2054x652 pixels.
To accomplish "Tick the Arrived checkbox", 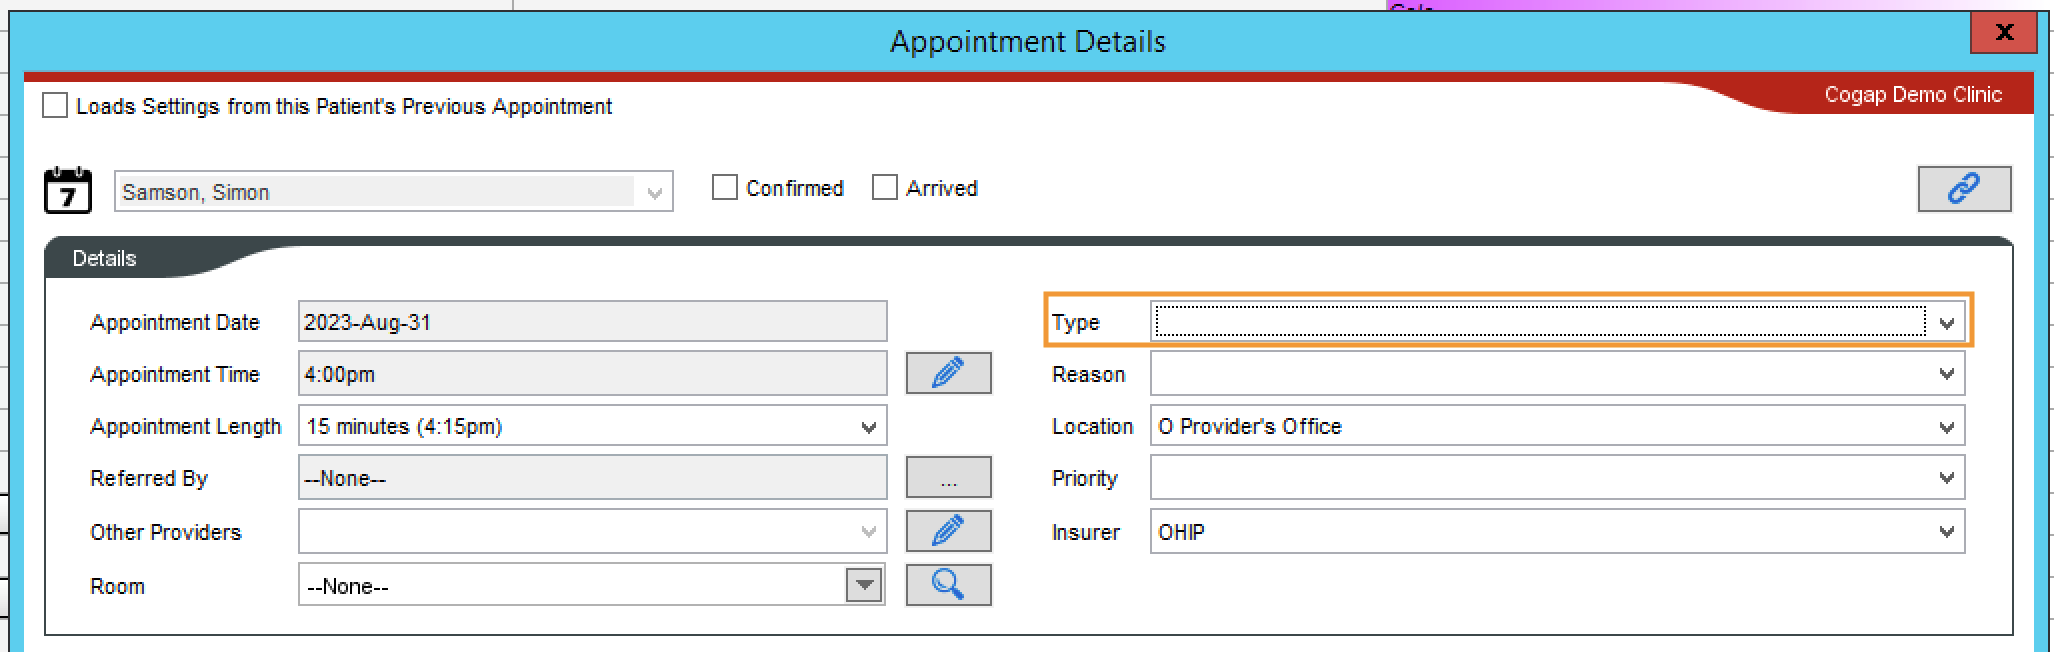I will coord(885,187).
